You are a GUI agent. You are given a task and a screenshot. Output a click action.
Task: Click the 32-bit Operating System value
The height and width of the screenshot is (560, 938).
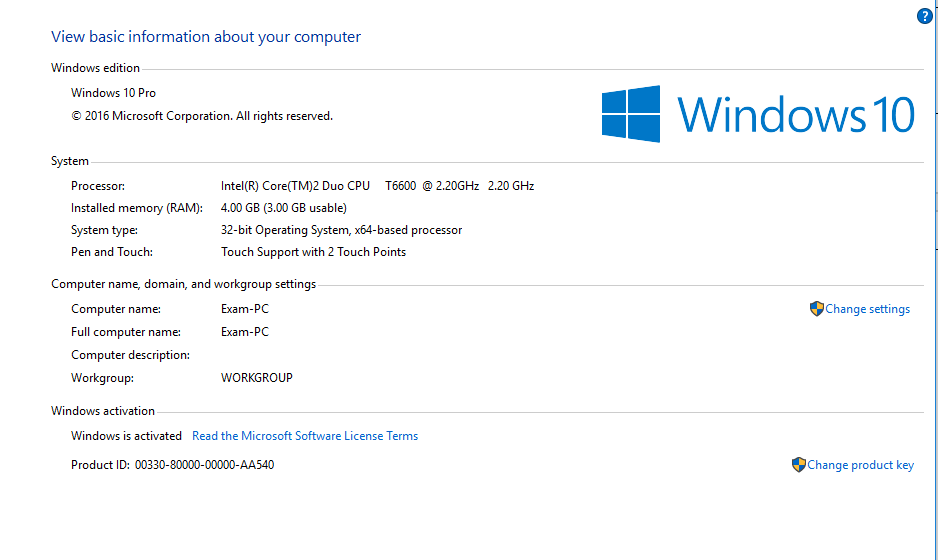click(341, 230)
